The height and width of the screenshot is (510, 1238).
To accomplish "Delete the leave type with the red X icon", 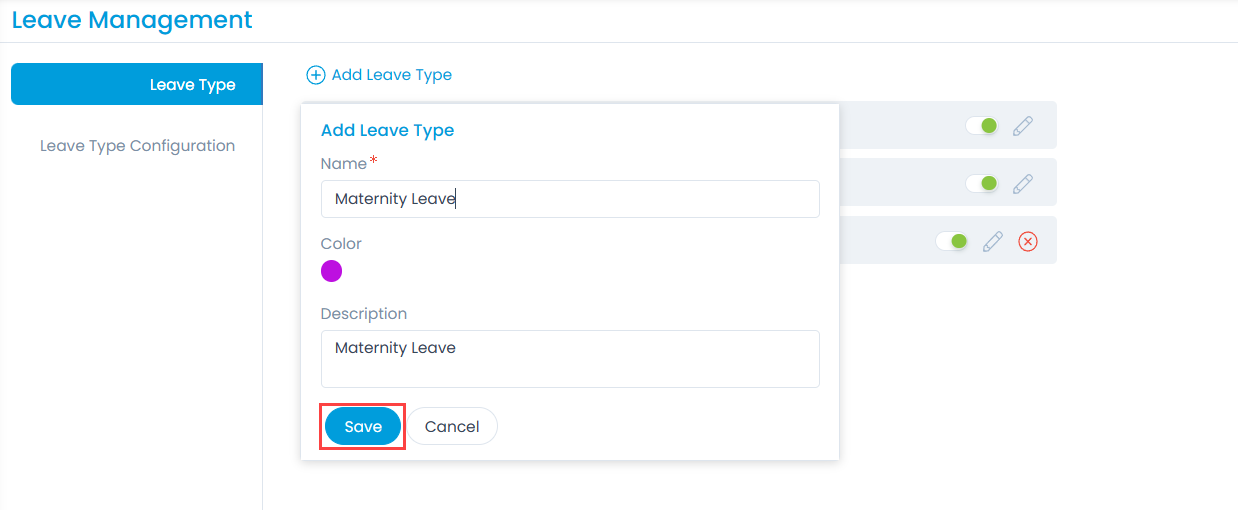I will click(1027, 242).
